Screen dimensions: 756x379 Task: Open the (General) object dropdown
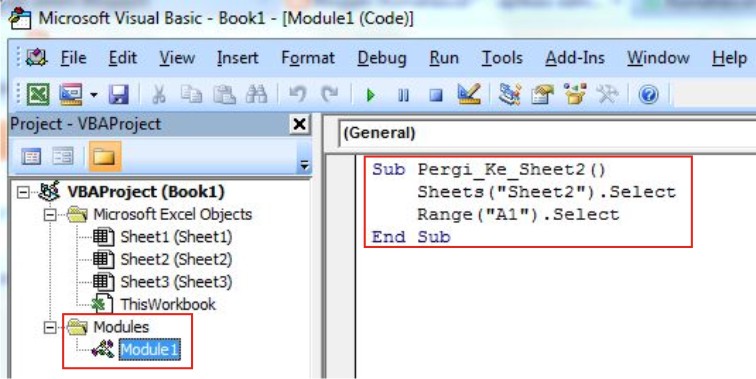tap(547, 133)
